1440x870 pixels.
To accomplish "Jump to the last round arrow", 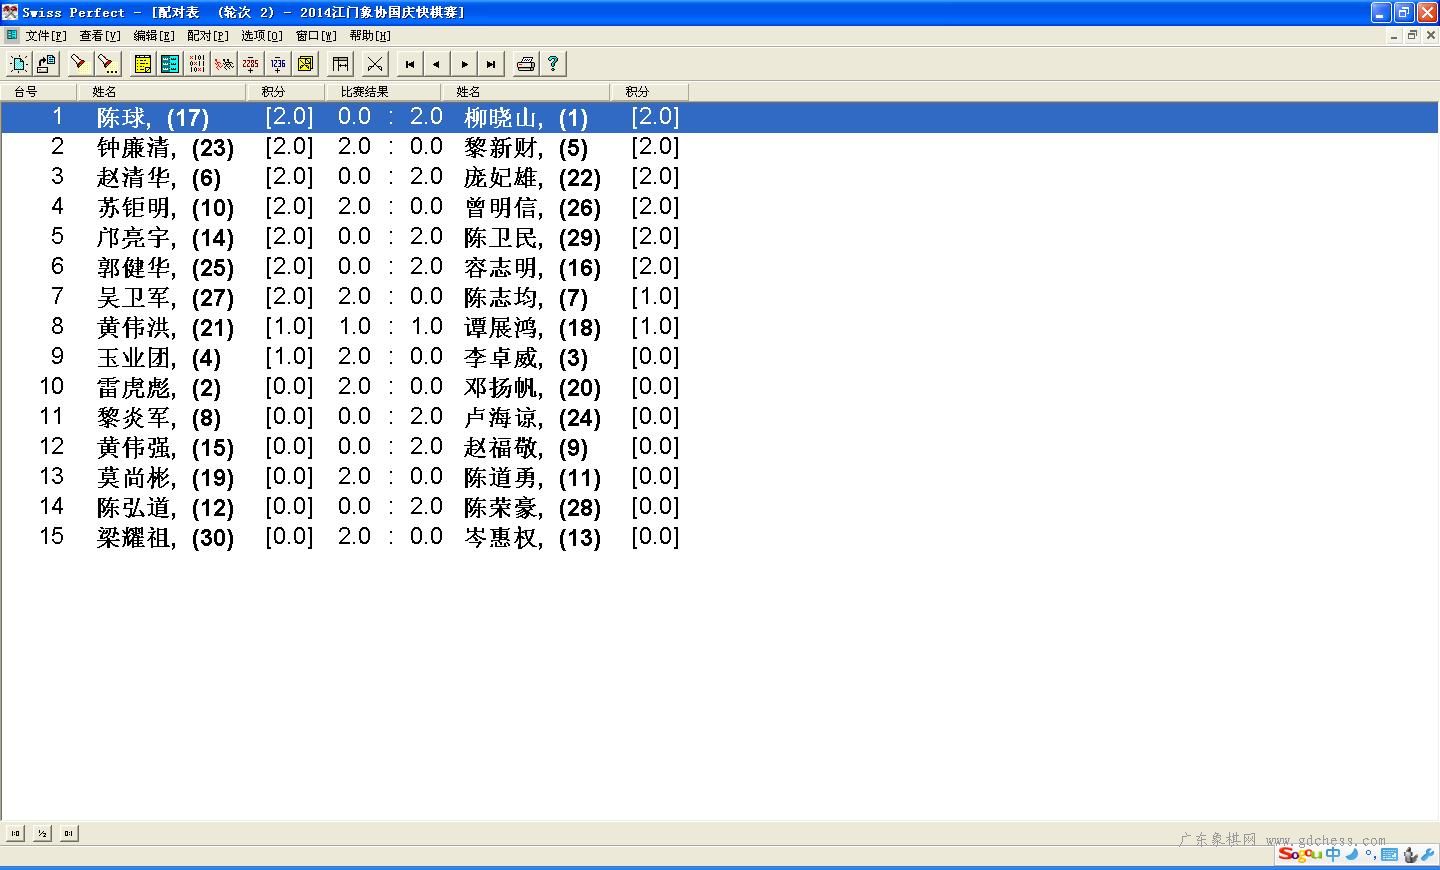I will 491,64.
